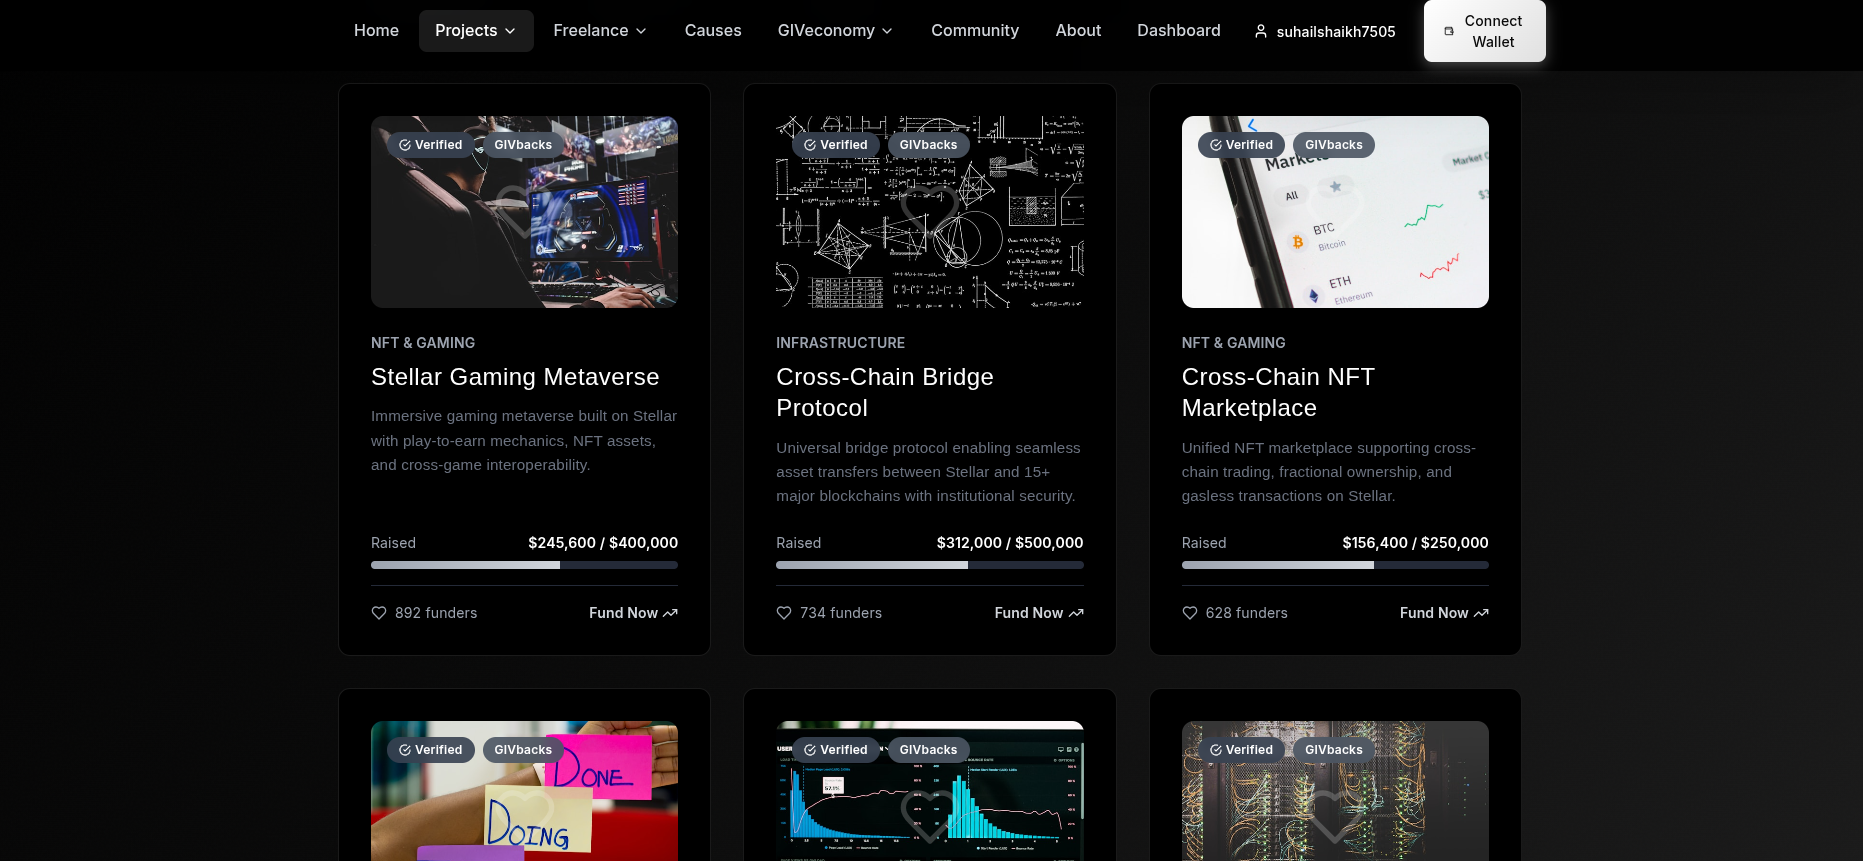Click Verified checkmark icon on Stellar Gaming Metaverse

[405, 145]
